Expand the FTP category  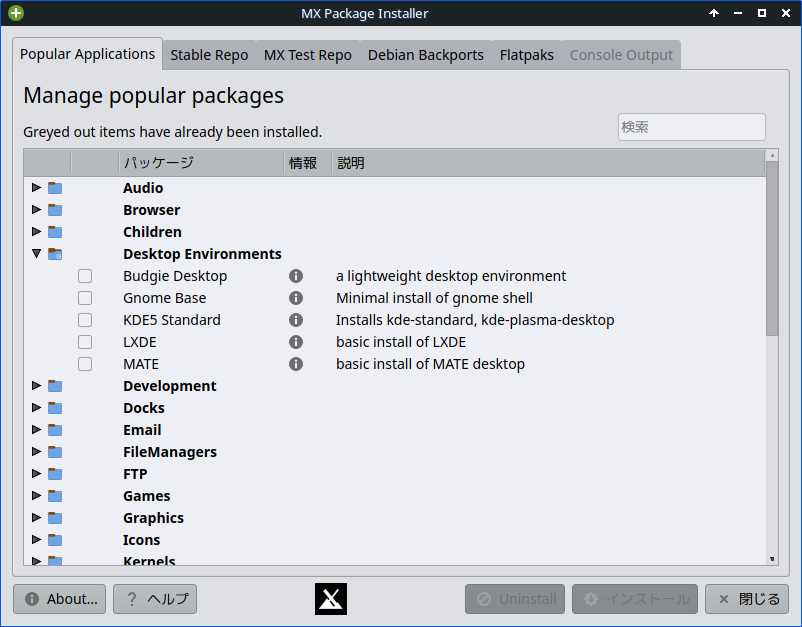click(x=36, y=474)
